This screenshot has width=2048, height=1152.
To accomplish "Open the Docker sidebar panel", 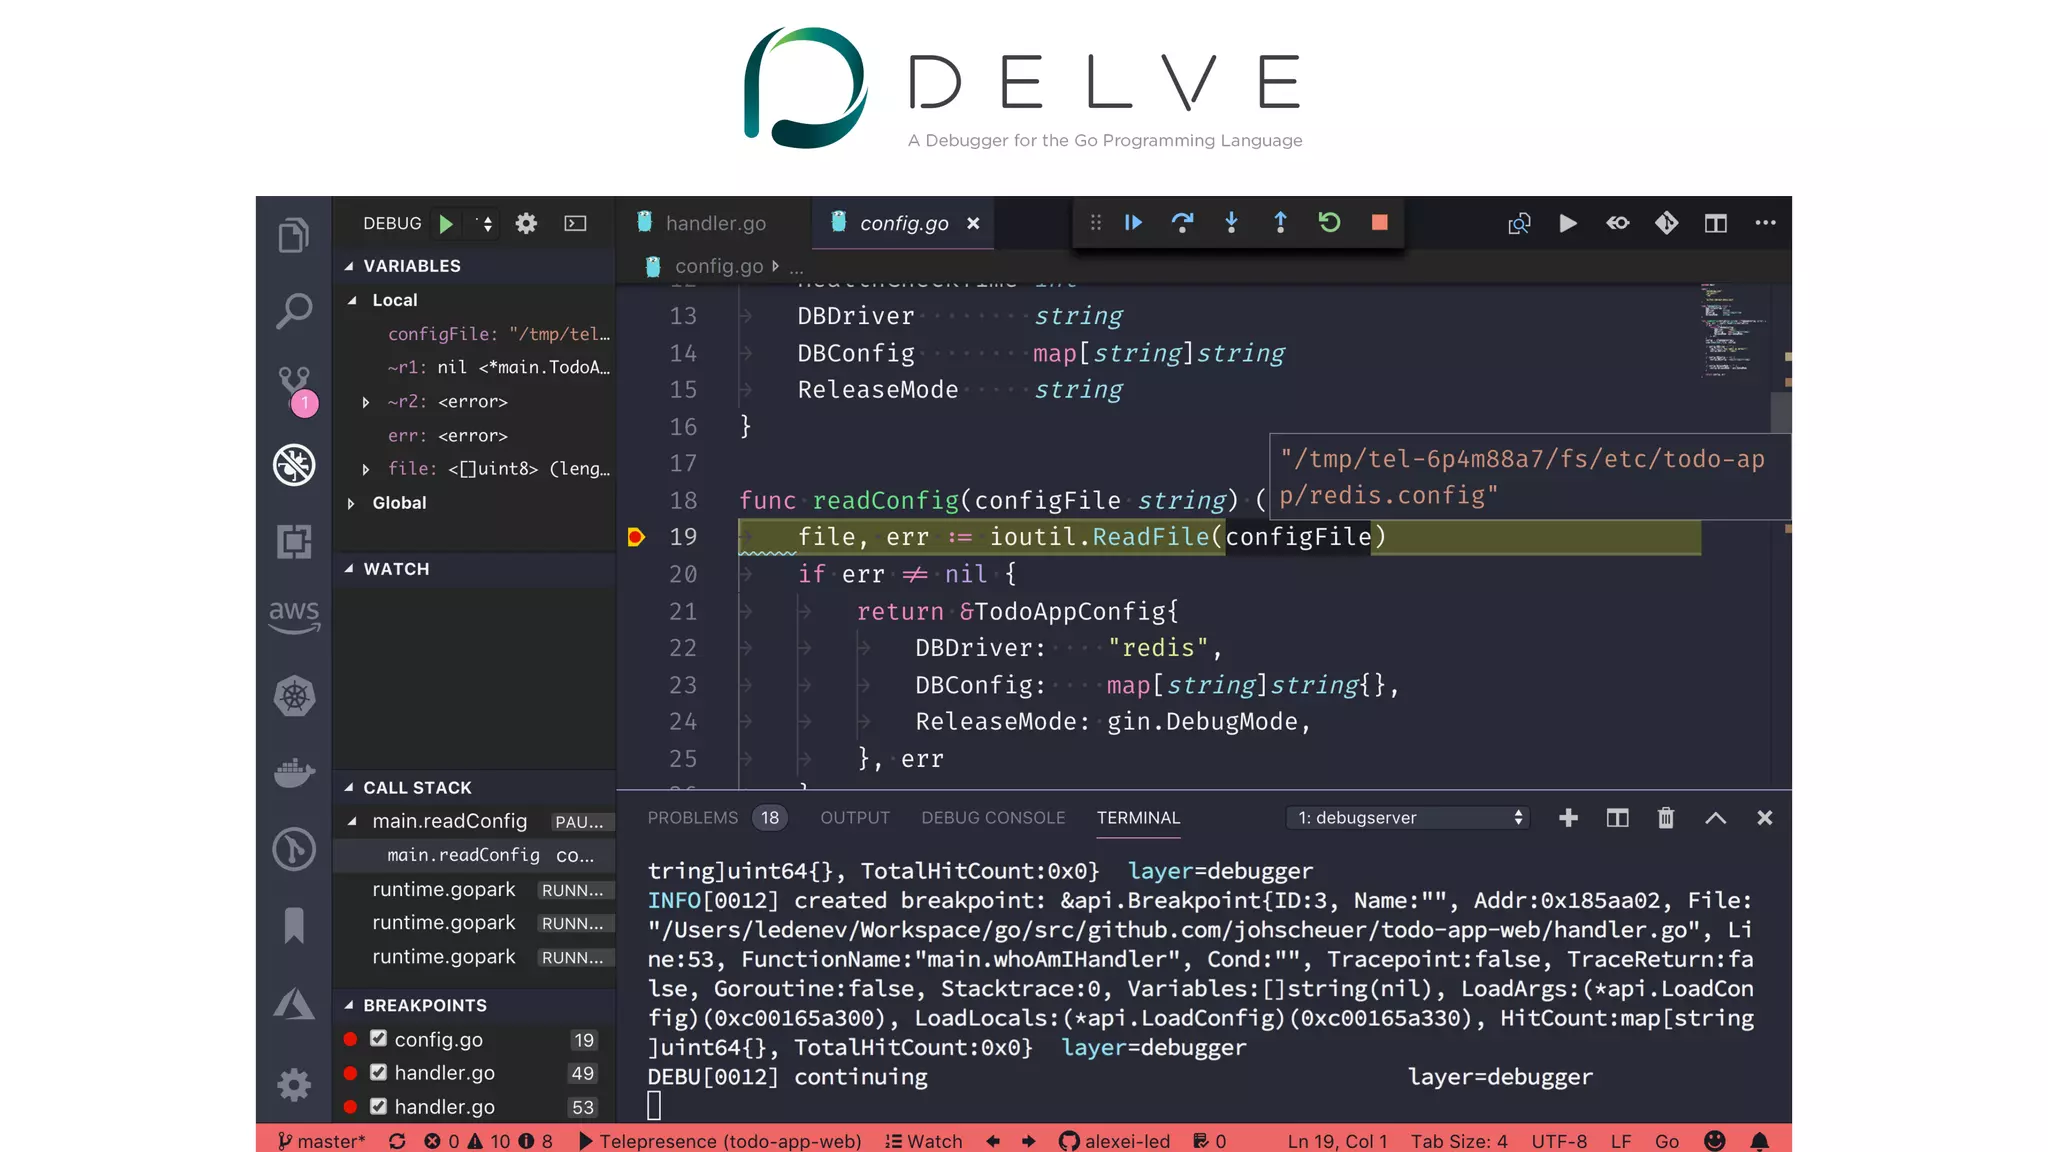I will (294, 773).
